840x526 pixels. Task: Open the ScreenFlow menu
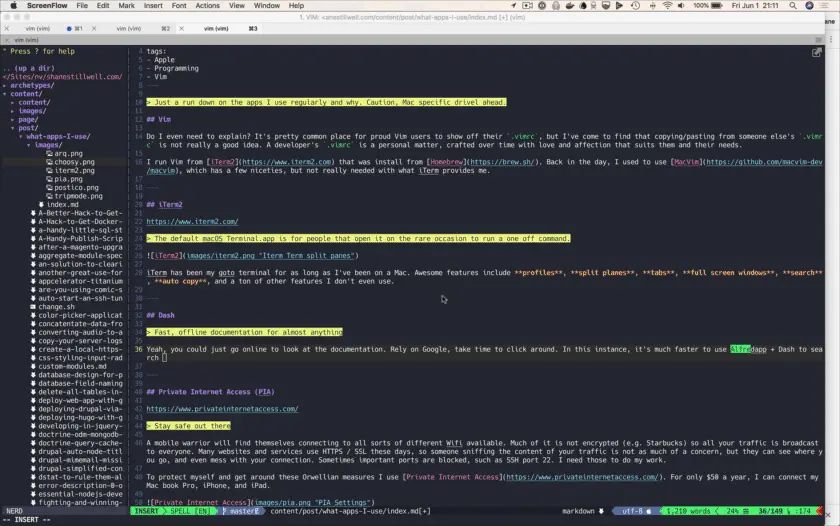47,5
